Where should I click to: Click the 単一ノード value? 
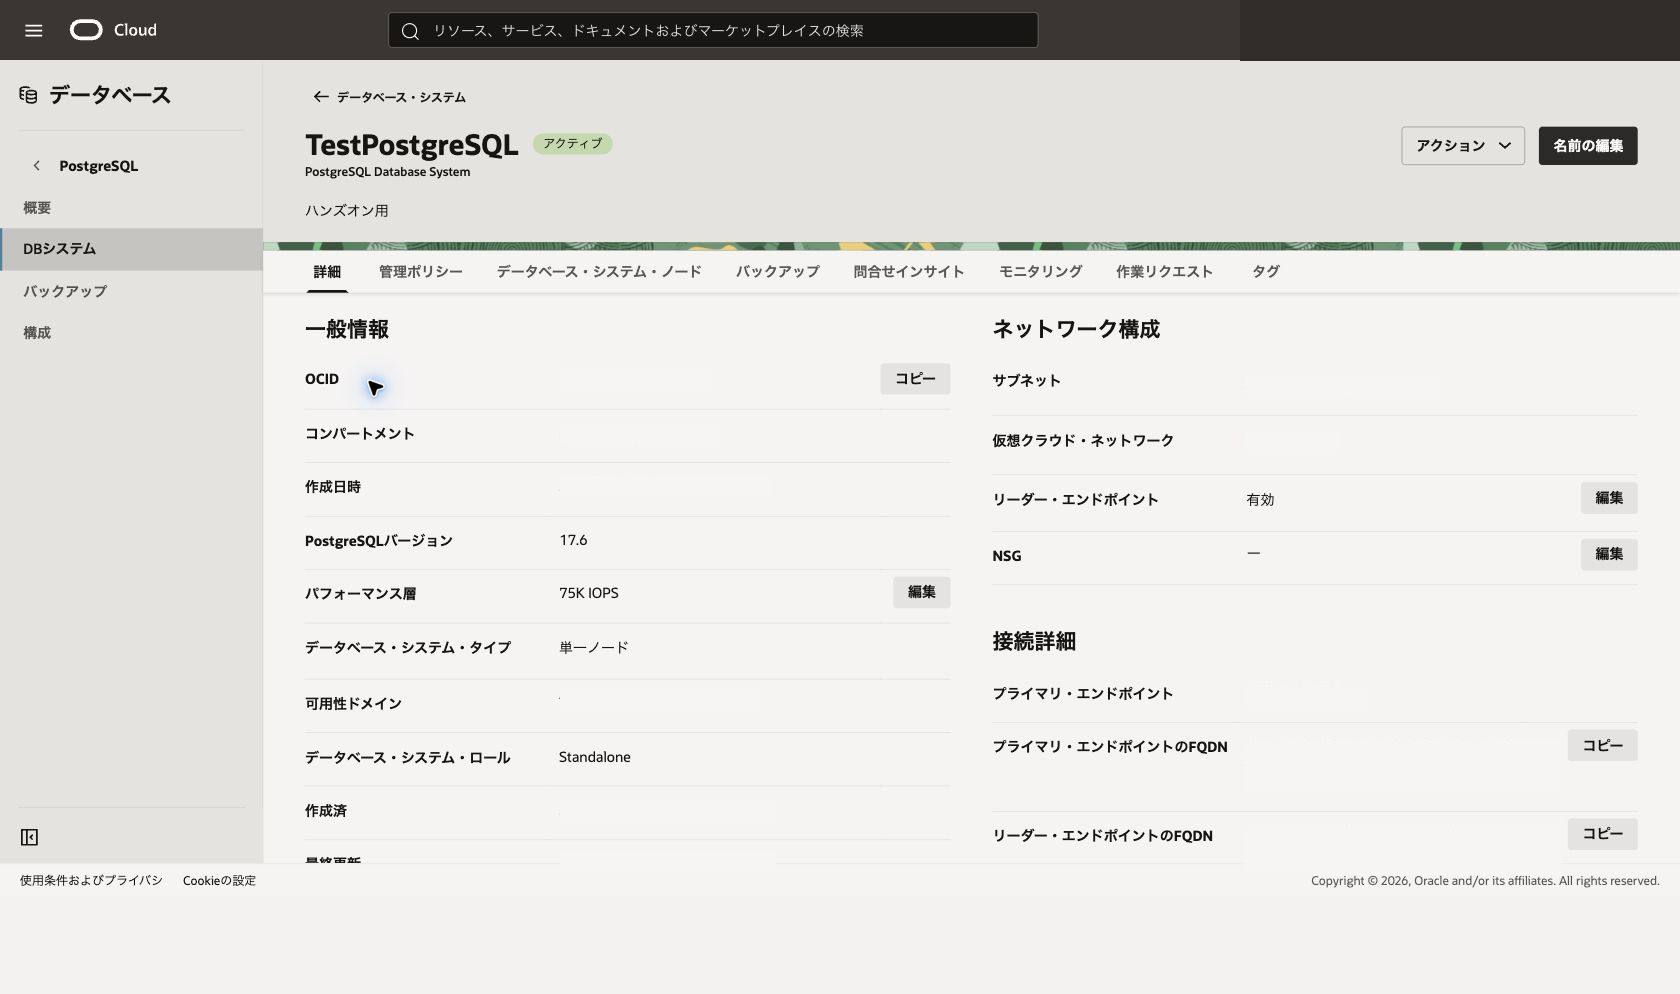[x=594, y=648]
